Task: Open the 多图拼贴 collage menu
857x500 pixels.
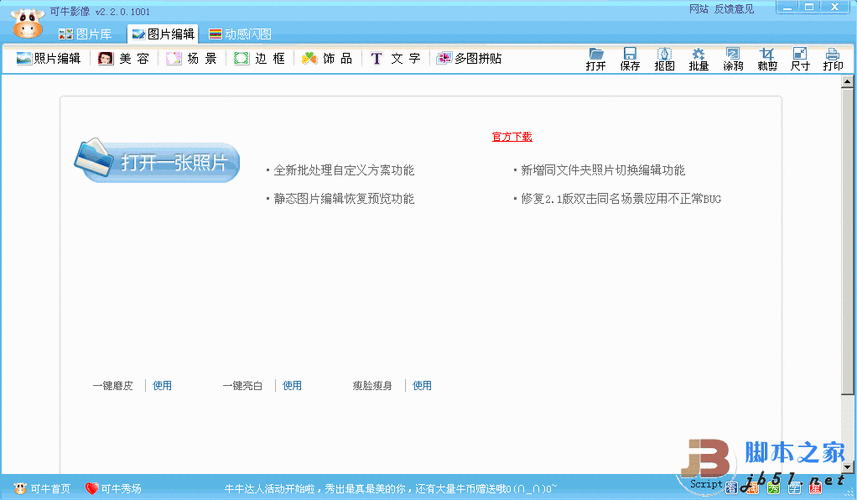Action: coord(468,58)
